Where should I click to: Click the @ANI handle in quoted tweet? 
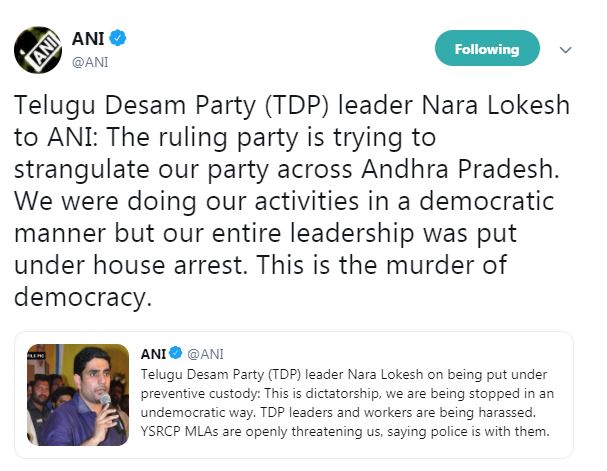203,353
